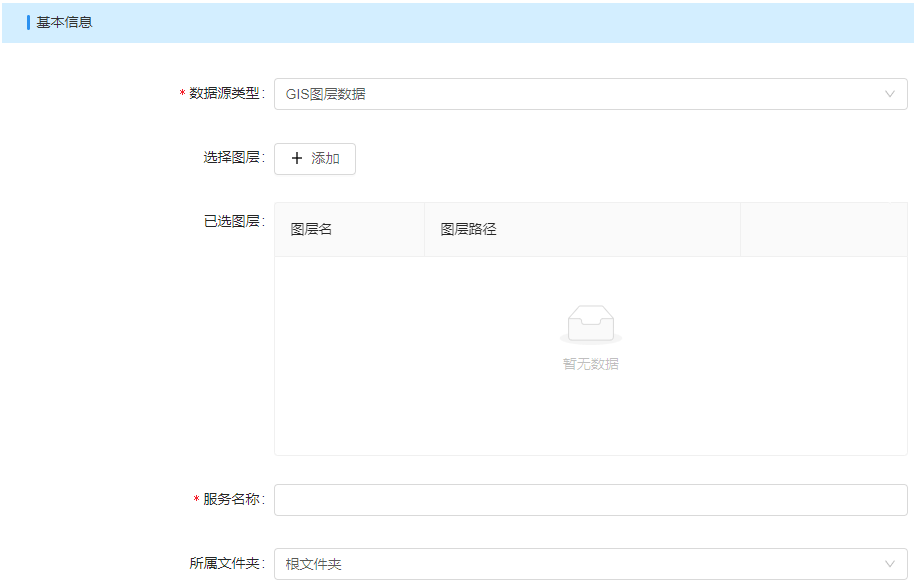Viewport: 914px width, 585px height.
Task: Click the empty inbox icon in table
Action: (x=590, y=326)
